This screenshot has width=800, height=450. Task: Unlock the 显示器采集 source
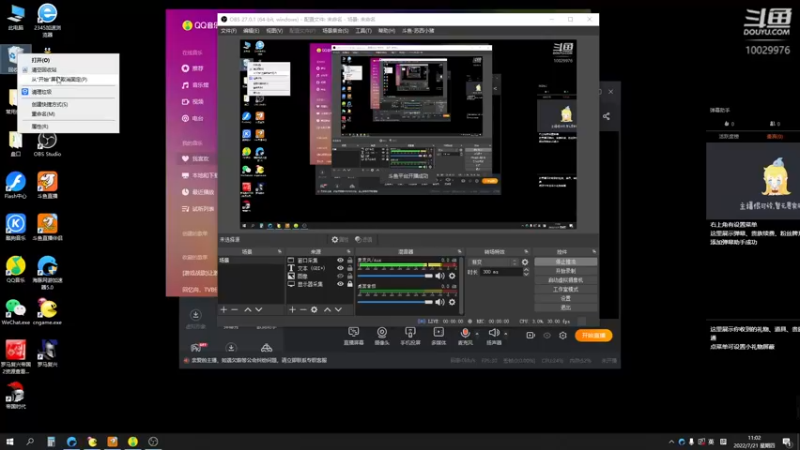pyautogui.click(x=350, y=284)
